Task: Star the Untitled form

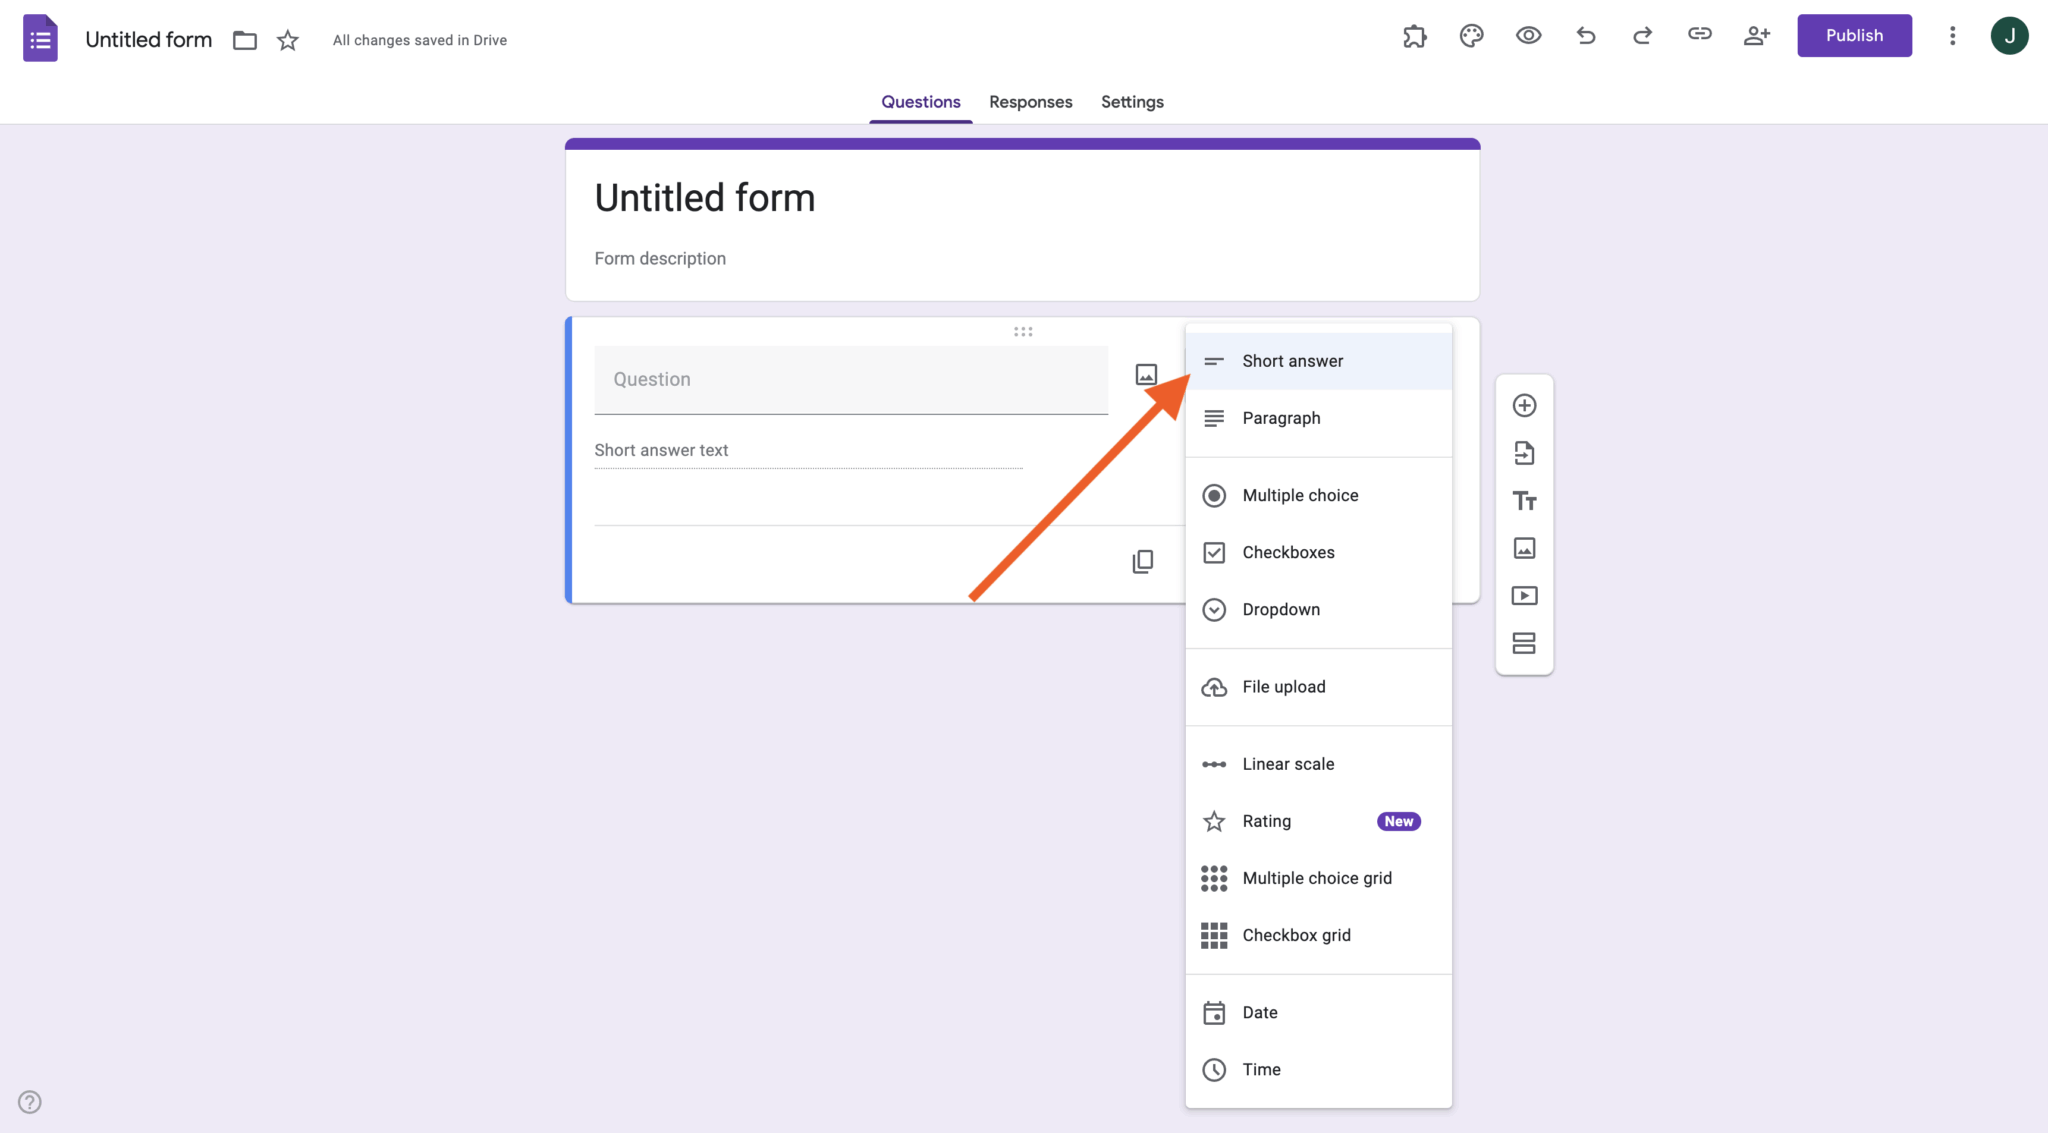Action: 287,40
